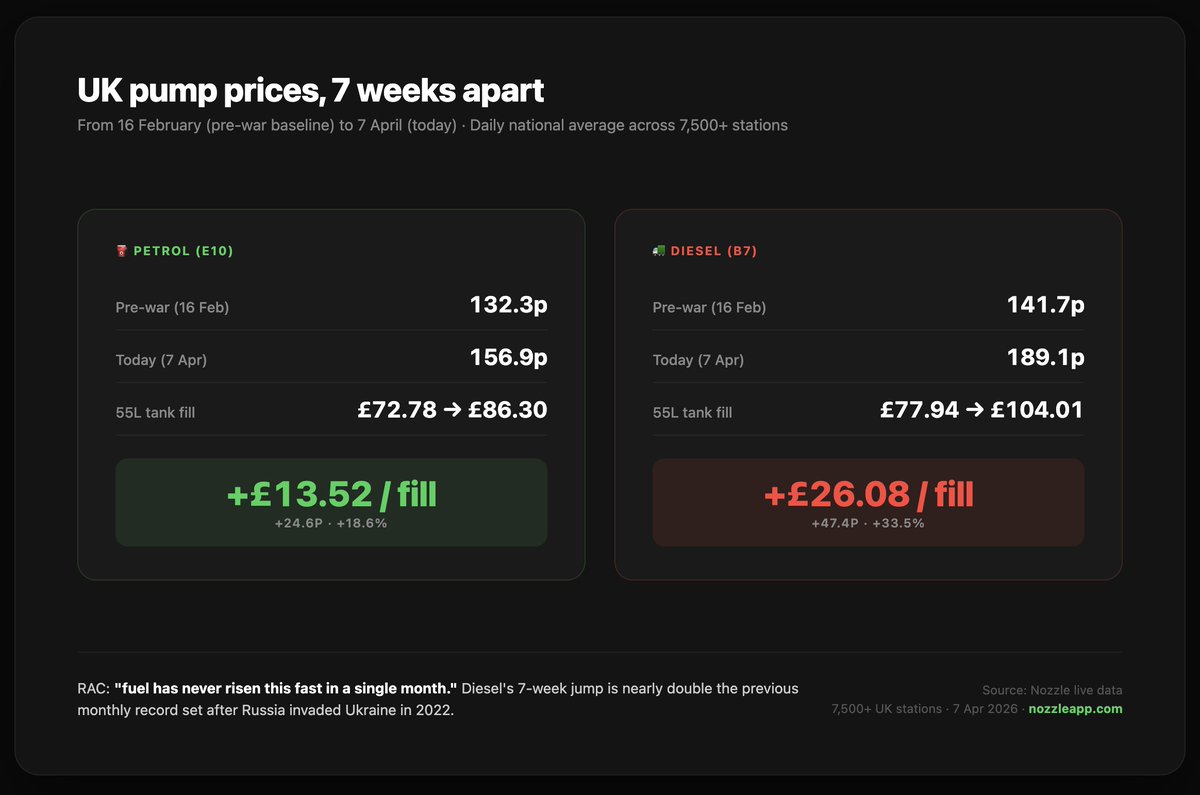Click diesel tank fill £77.94 → £104.01

click(x=982, y=409)
